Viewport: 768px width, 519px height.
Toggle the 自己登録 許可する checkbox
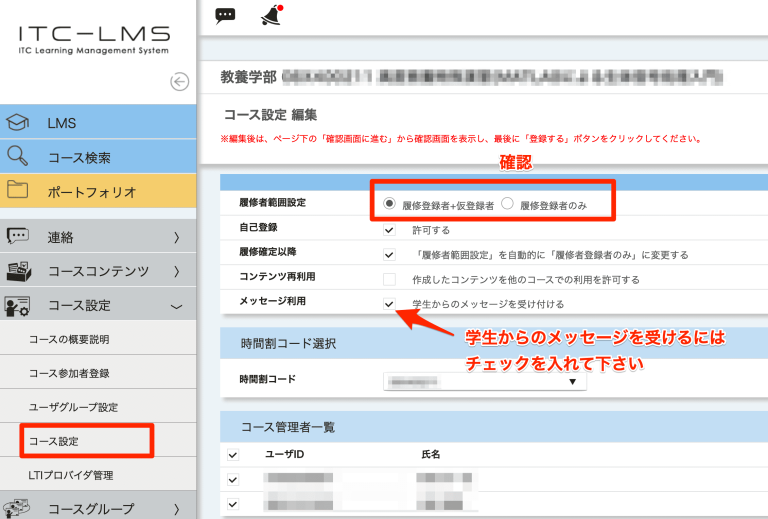pyautogui.click(x=390, y=229)
